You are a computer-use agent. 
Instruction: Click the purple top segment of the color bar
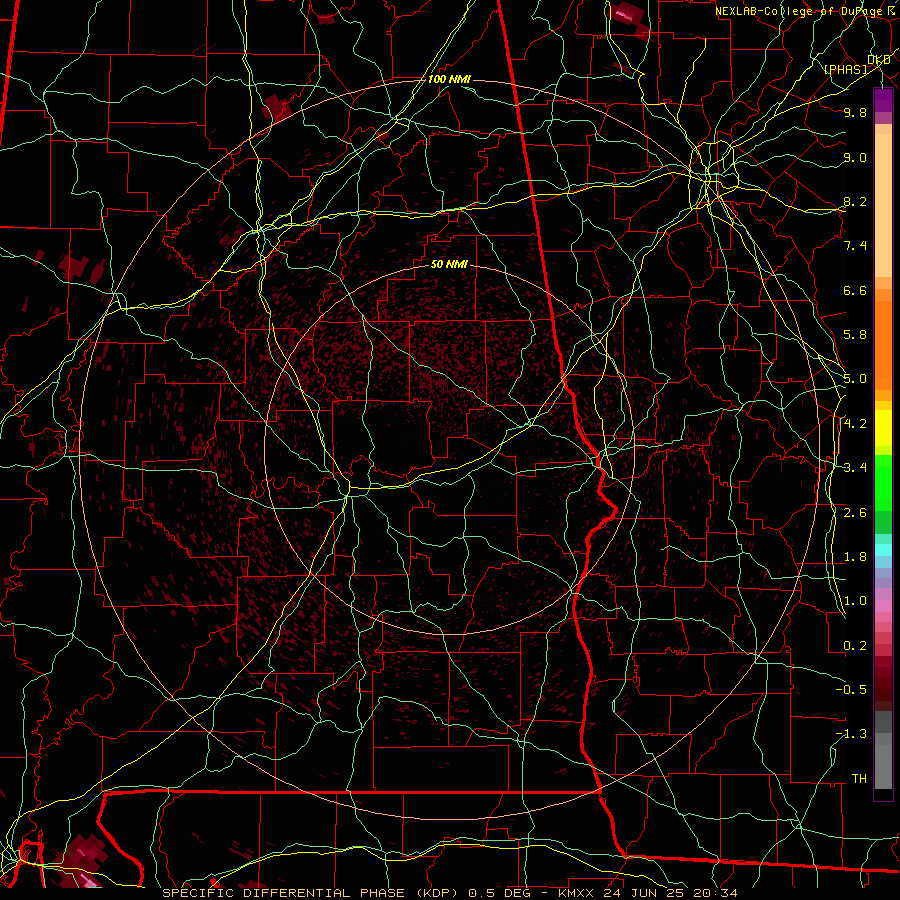[883, 100]
